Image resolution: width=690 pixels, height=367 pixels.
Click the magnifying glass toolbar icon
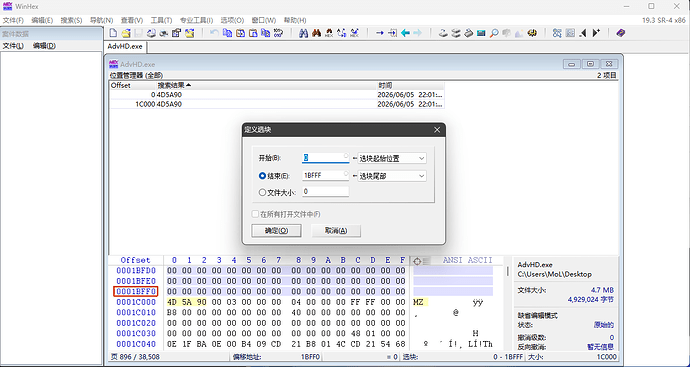click(x=494, y=33)
